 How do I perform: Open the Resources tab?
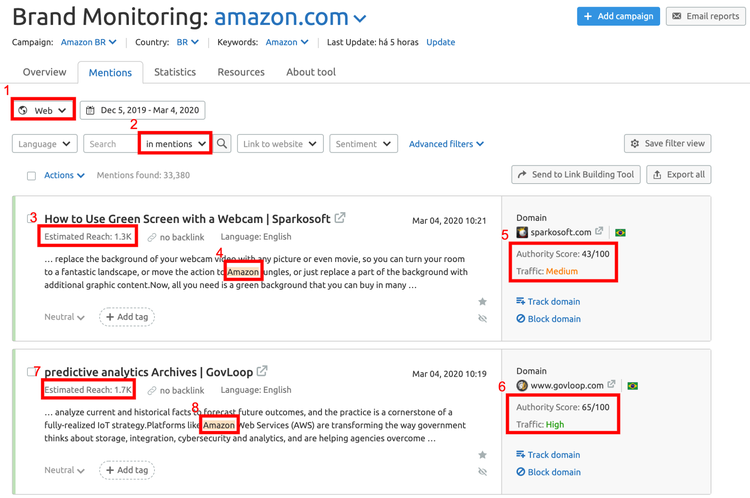pos(241,72)
